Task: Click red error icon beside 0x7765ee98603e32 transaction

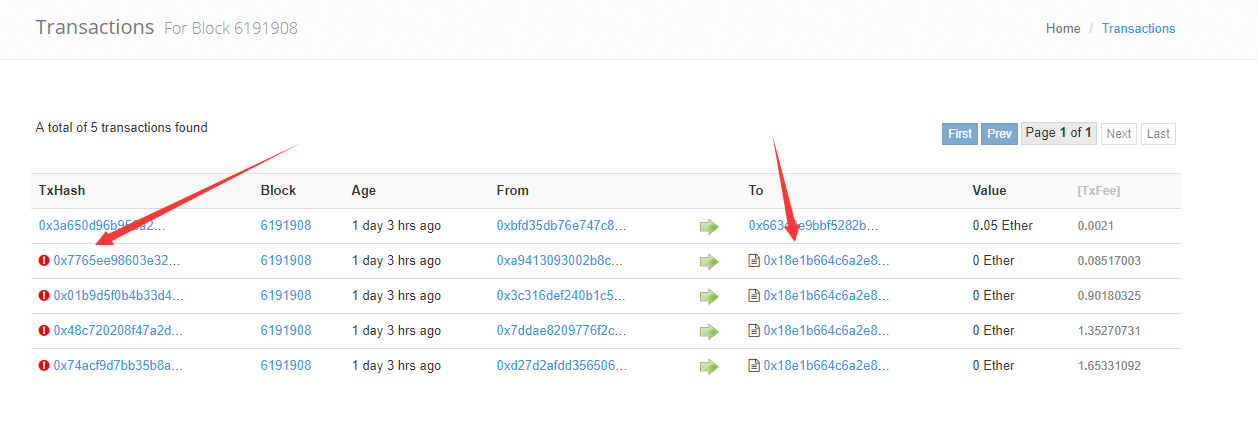Action: pyautogui.click(x=44, y=261)
